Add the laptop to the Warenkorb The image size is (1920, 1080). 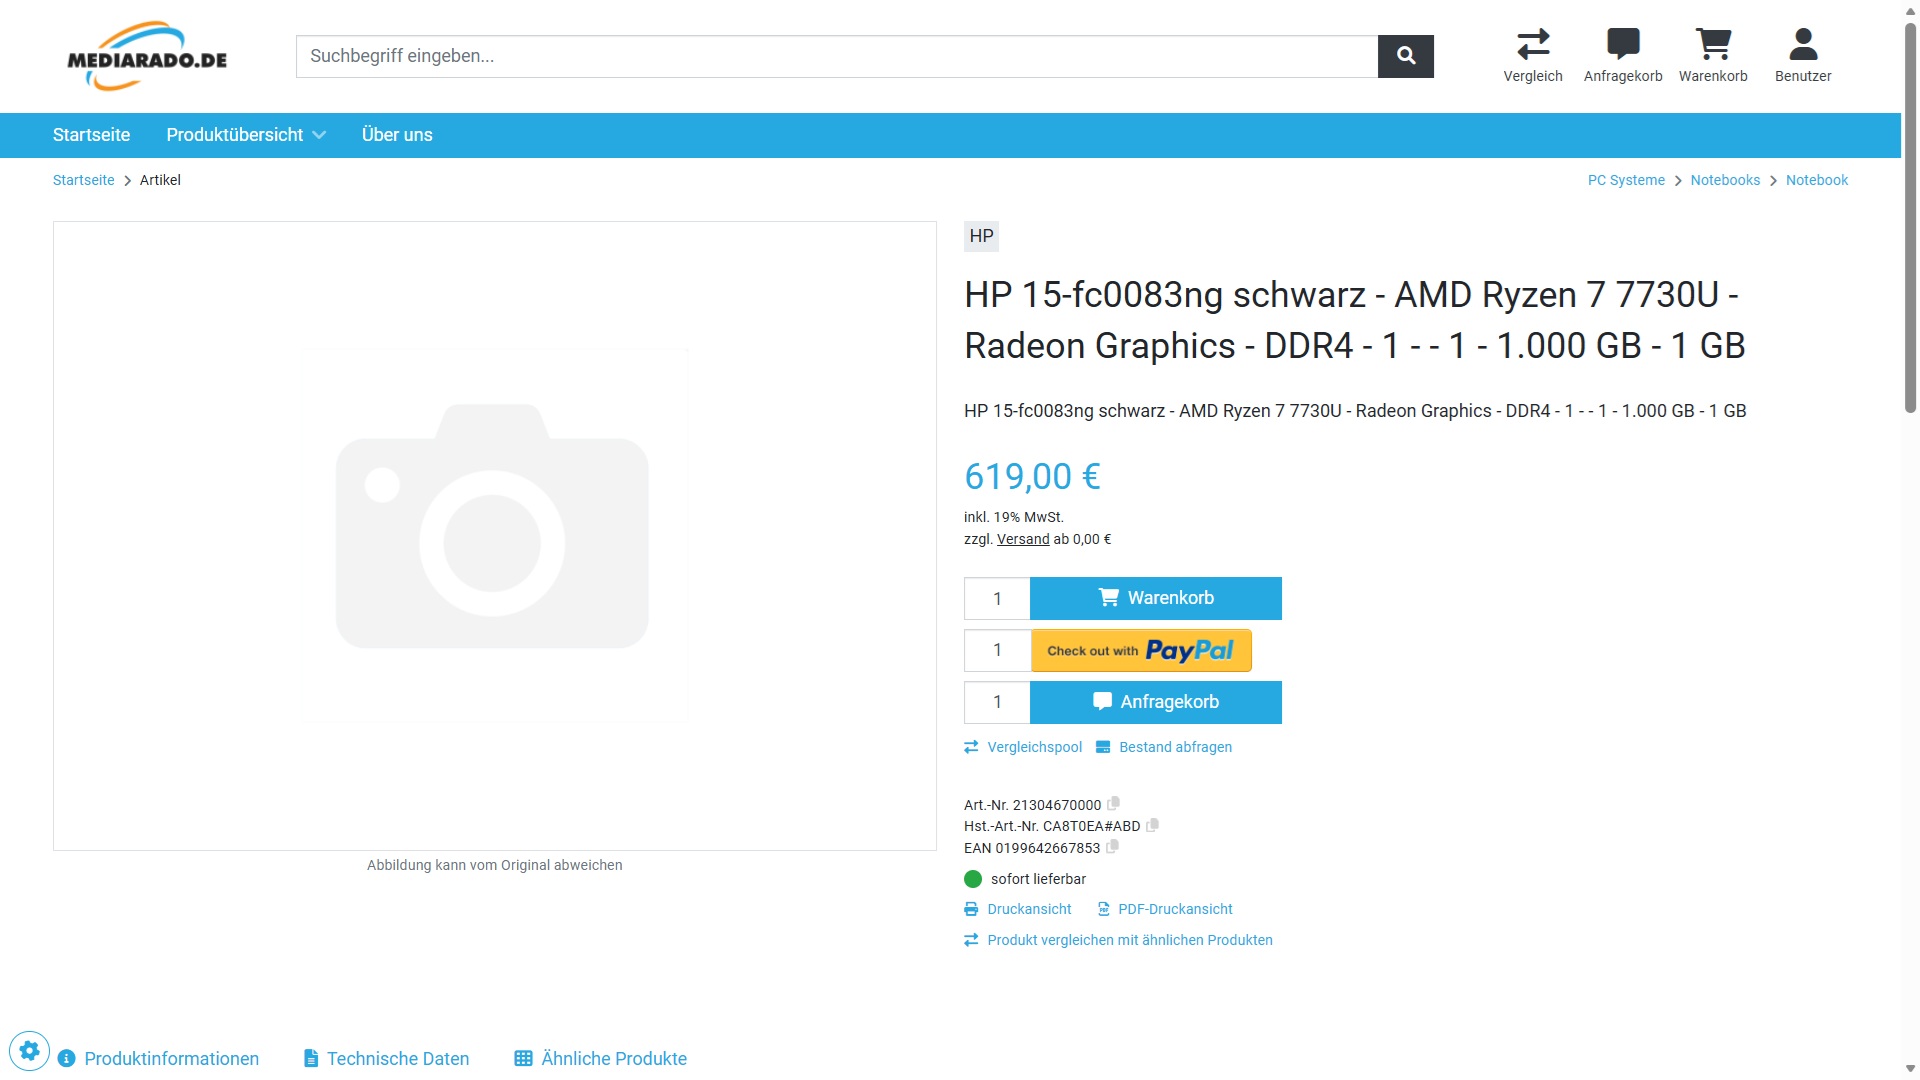pyautogui.click(x=1155, y=598)
